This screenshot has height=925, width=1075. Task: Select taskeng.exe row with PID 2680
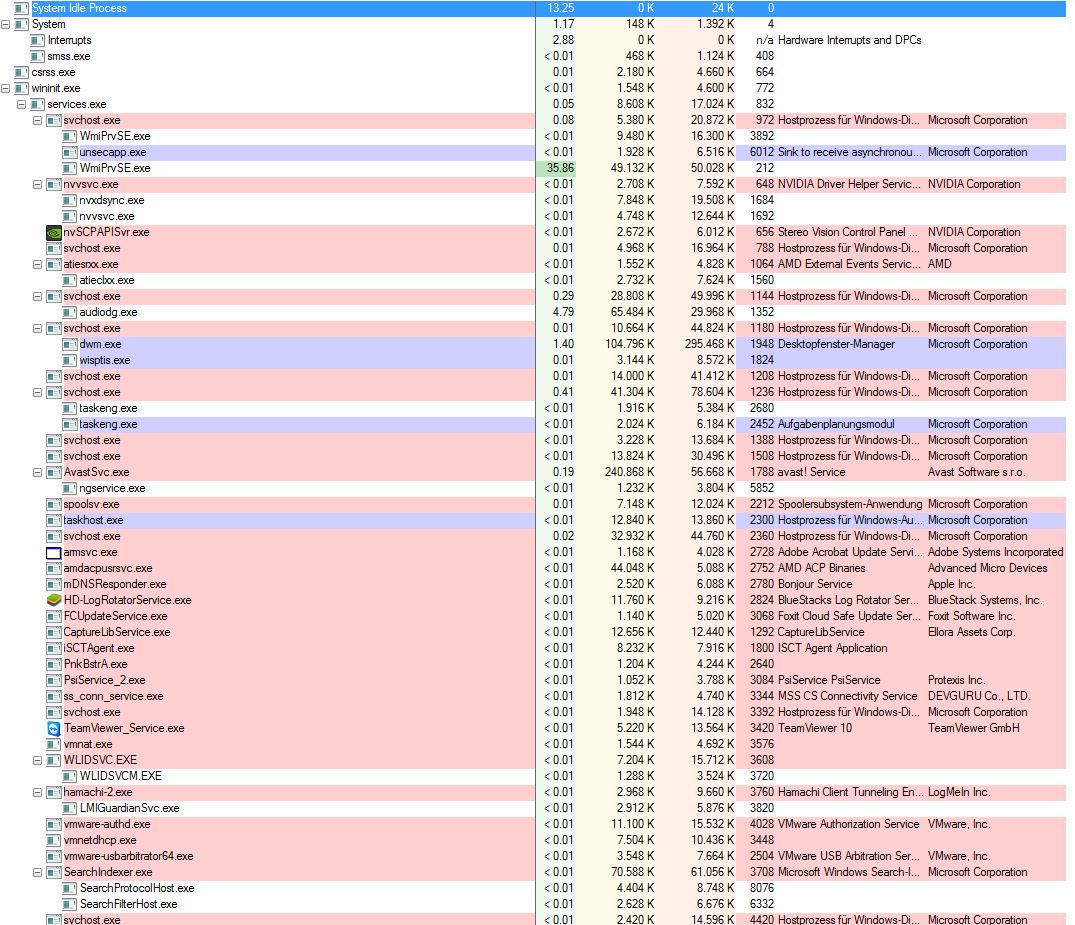[533, 408]
